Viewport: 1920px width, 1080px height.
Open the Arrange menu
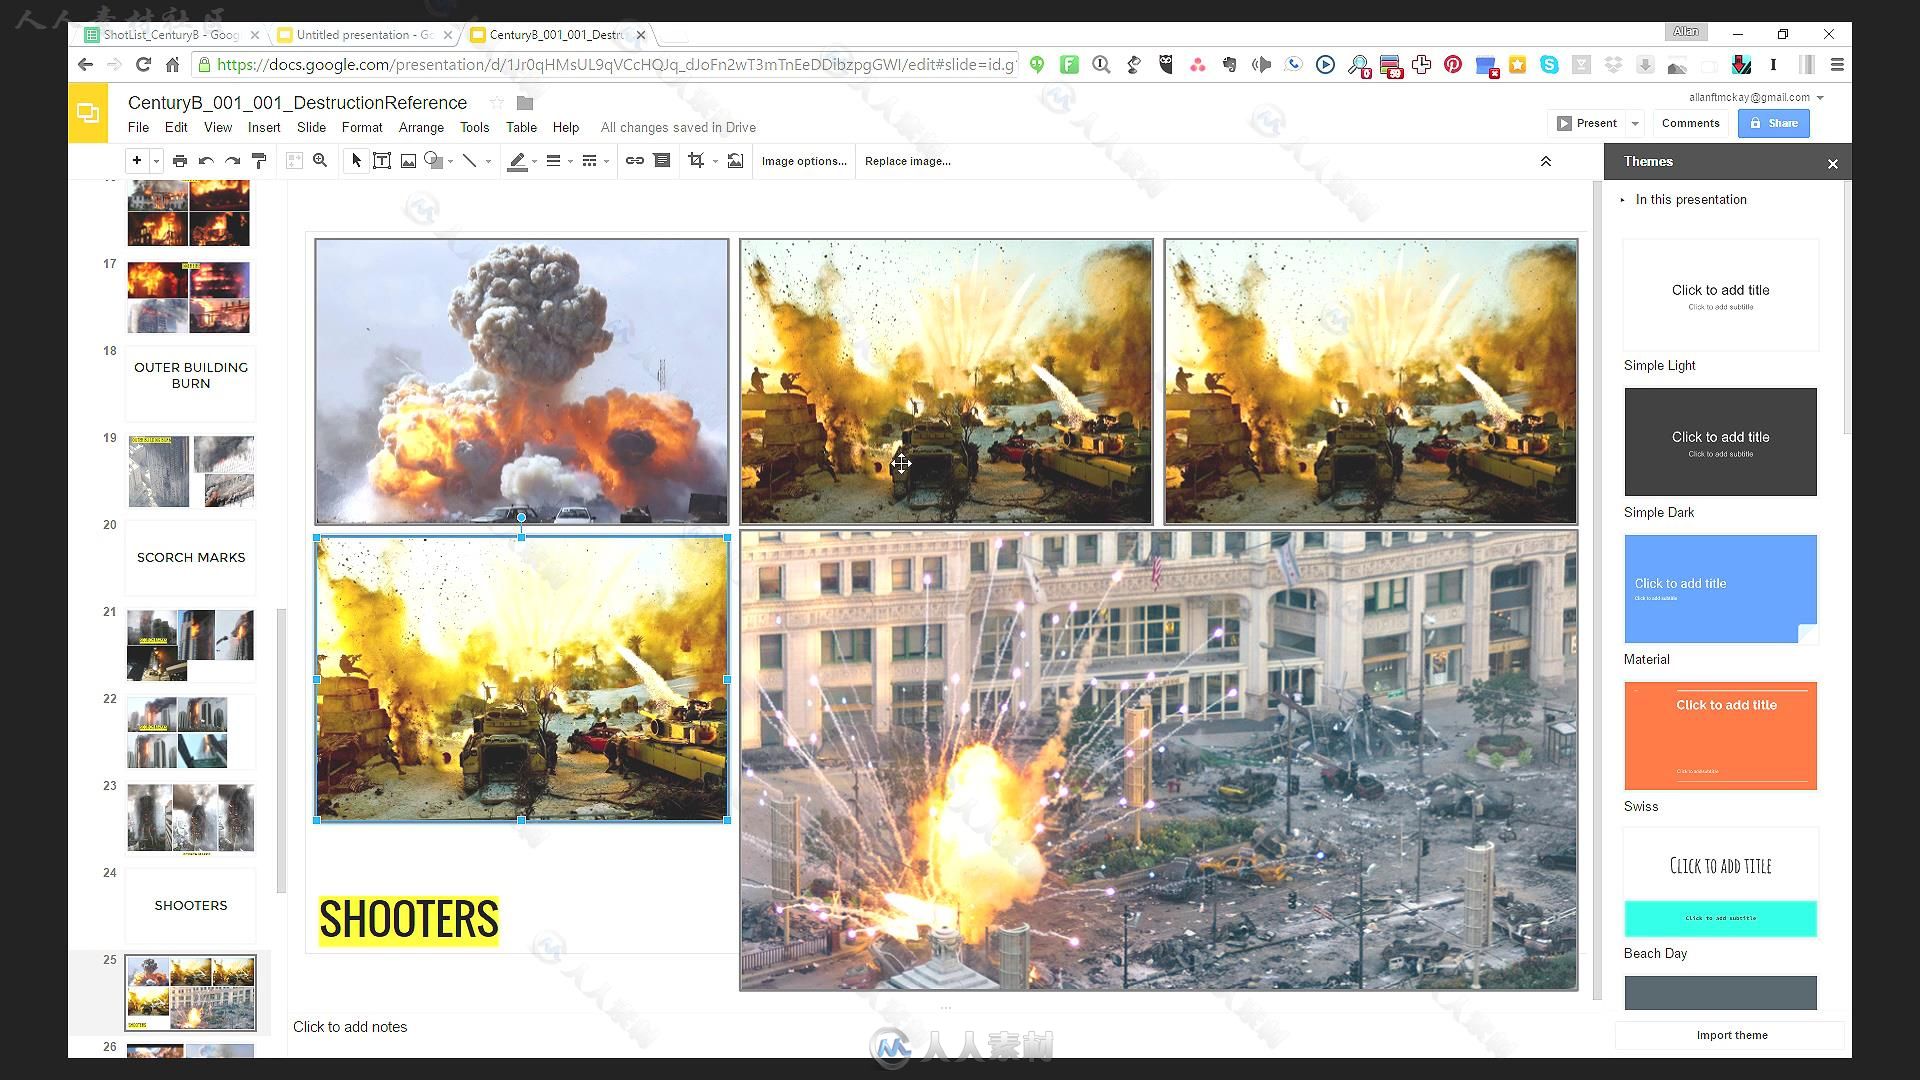pyautogui.click(x=421, y=128)
